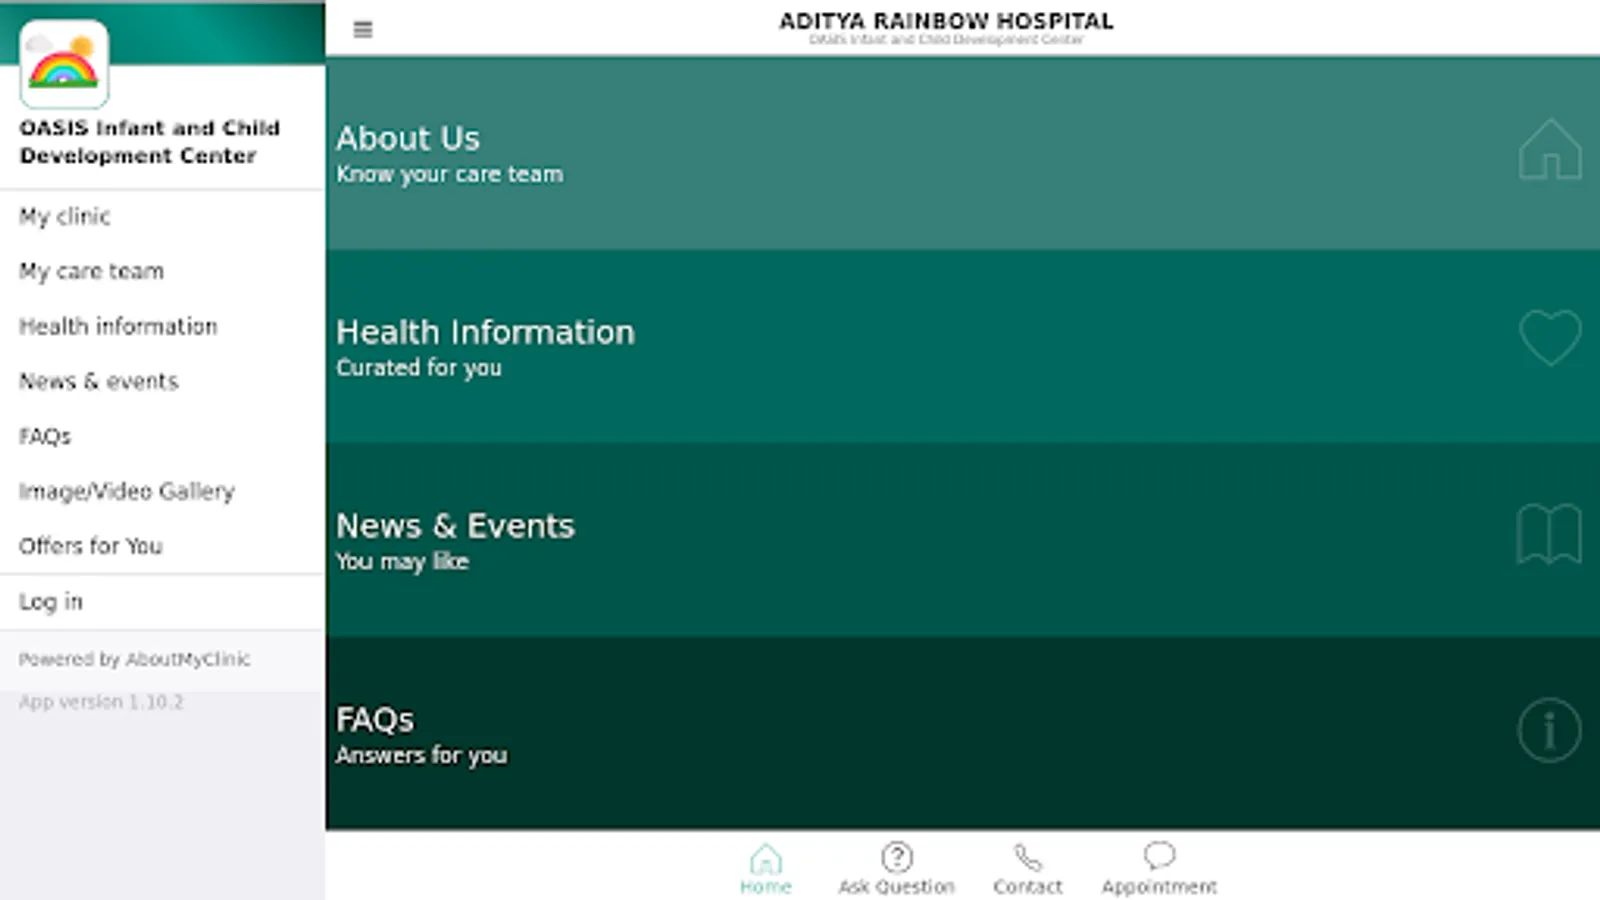This screenshot has width=1600, height=900.
Task: Open the News & Events title
Action: tap(455, 526)
